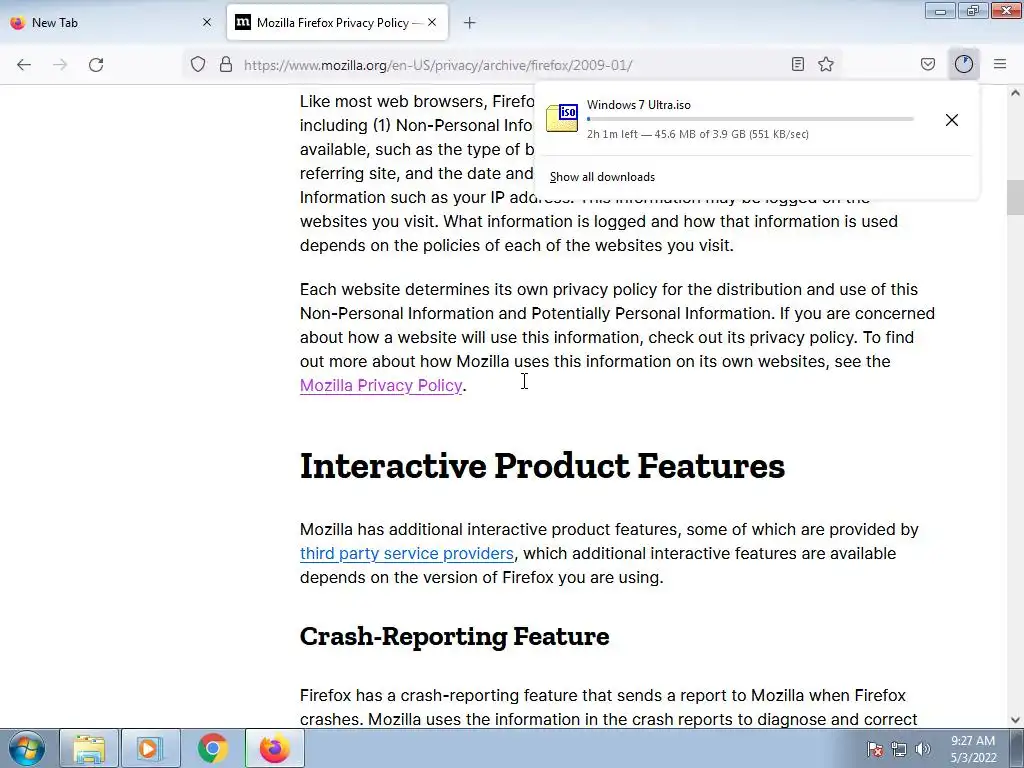Click scrollbar down arrow
The image size is (1024, 768).
click(1015, 720)
